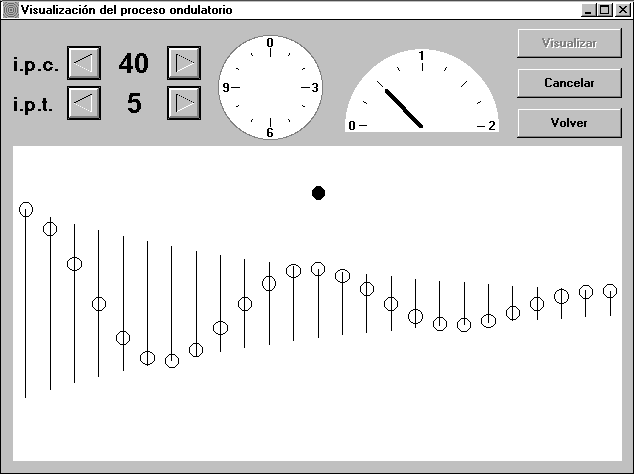Increase the i.p.t. value with right arrow
The height and width of the screenshot is (474, 634).
184,103
